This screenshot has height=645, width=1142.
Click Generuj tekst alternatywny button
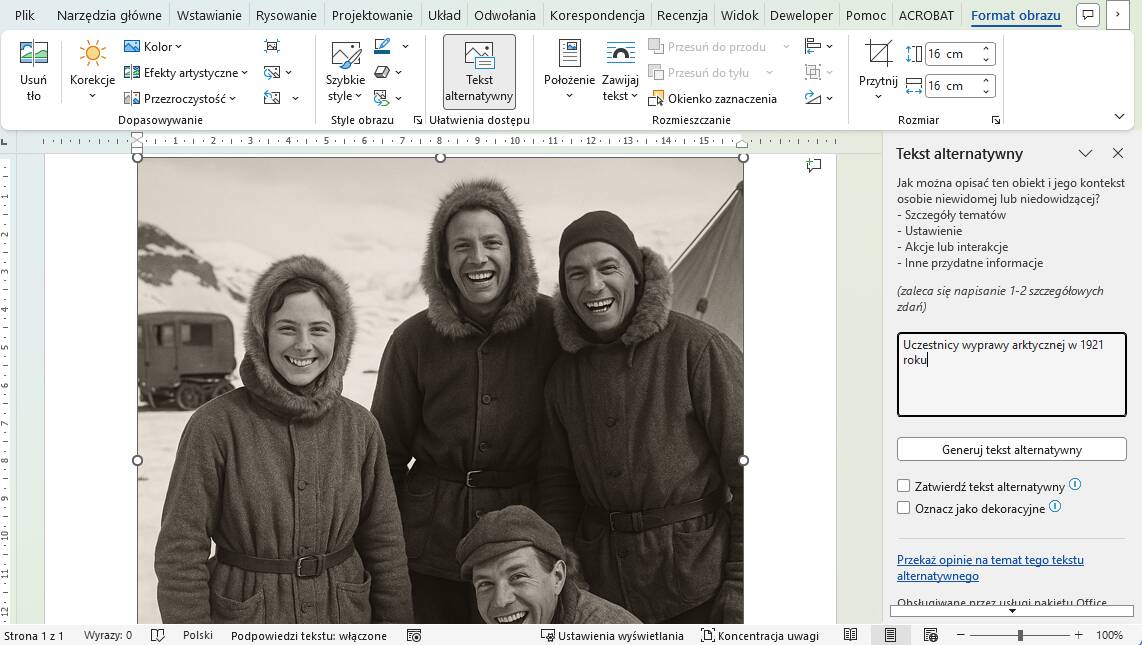click(1011, 449)
